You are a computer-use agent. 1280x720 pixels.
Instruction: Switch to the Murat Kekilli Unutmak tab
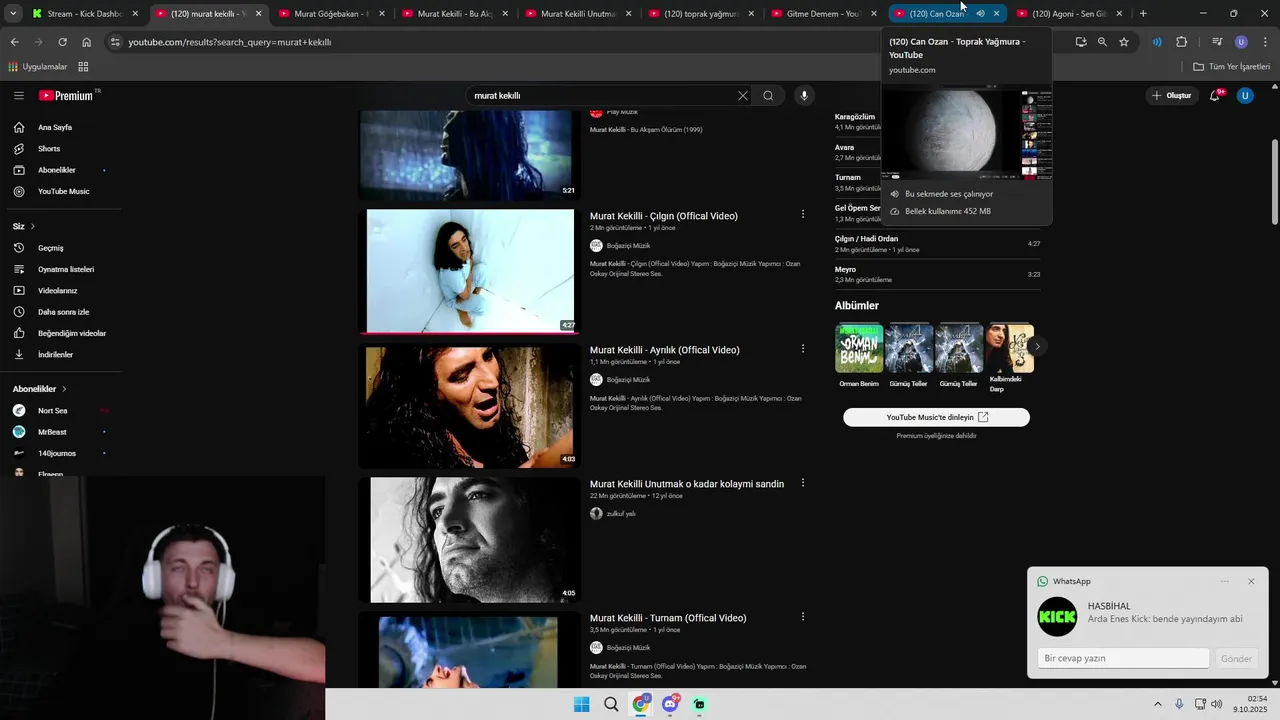579,14
